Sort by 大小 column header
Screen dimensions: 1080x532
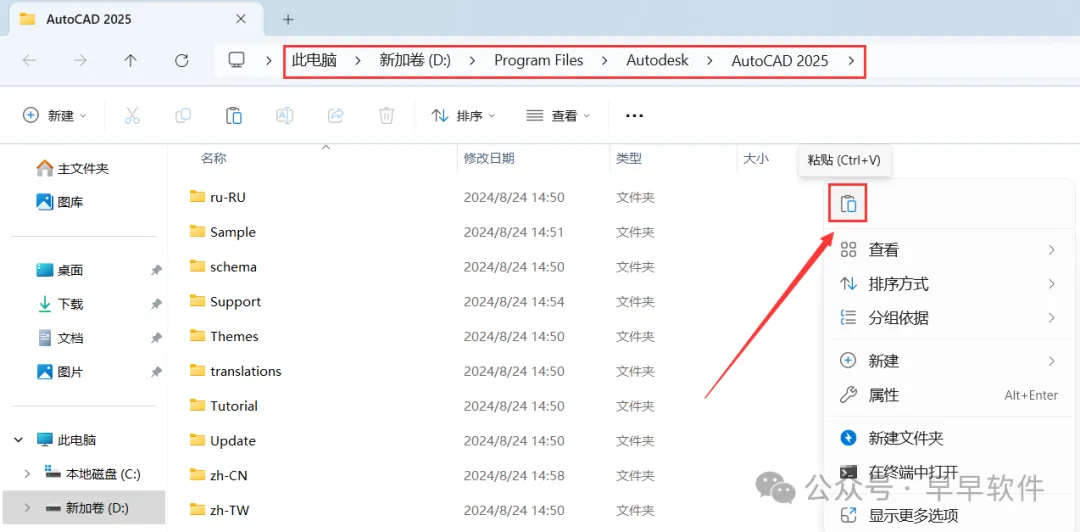click(756, 158)
